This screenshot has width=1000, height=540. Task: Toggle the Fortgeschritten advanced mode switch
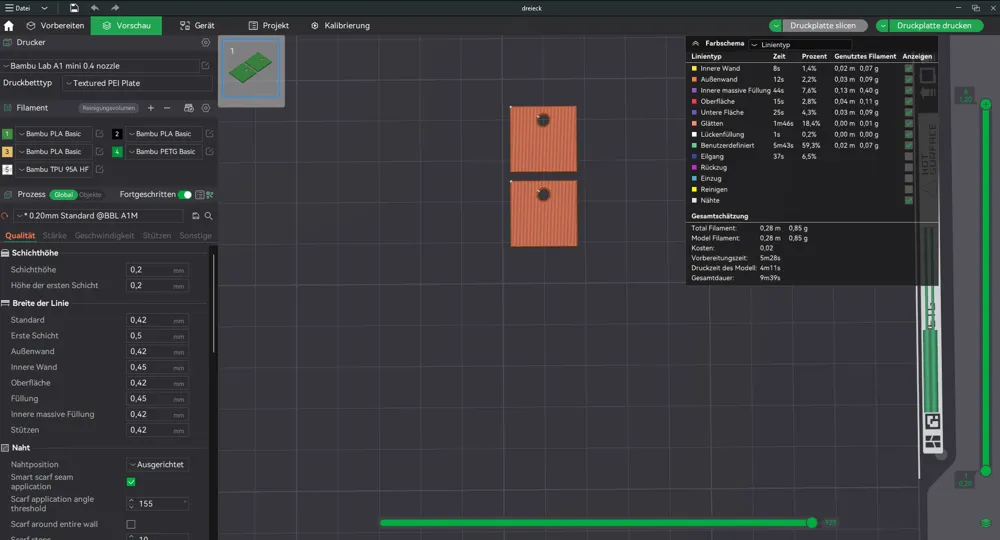(x=184, y=194)
